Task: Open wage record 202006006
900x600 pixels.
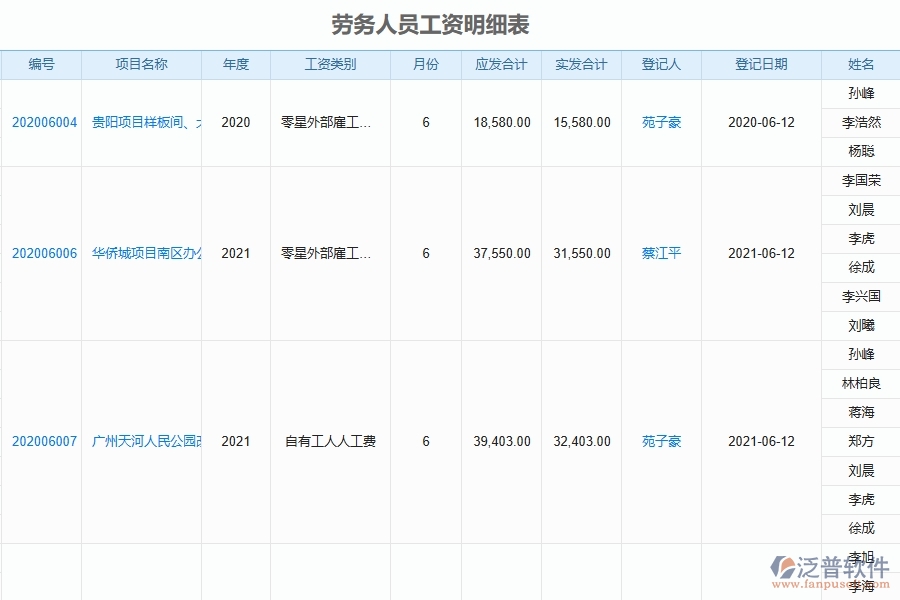Action: click(x=41, y=253)
